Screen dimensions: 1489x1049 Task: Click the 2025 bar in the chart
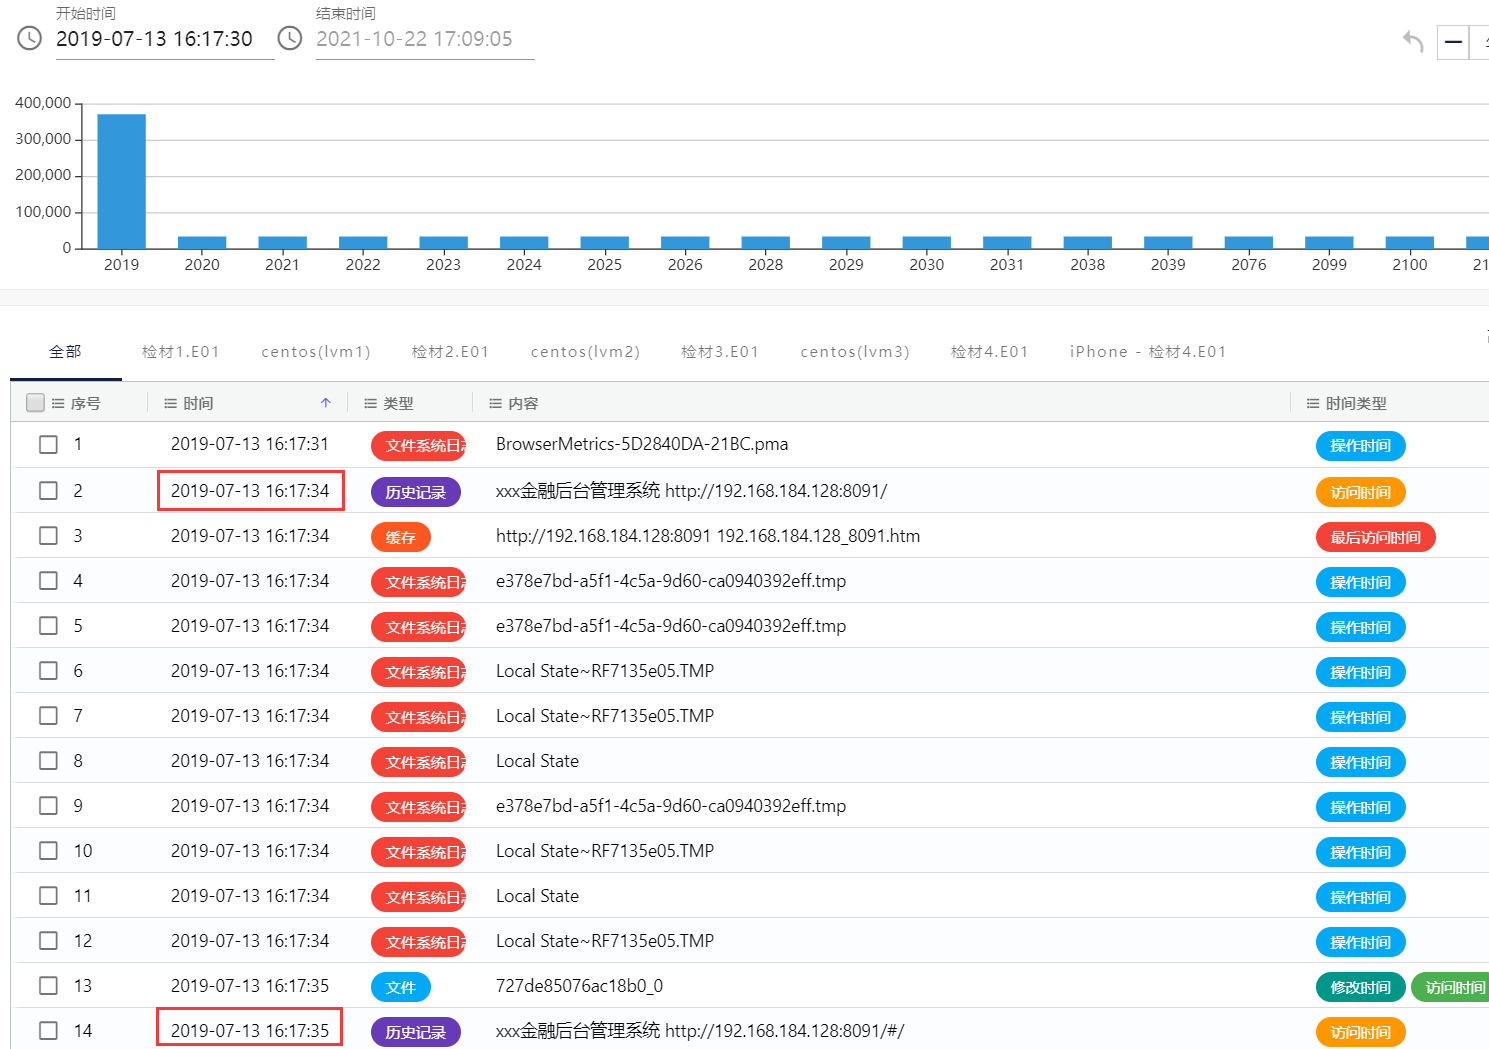pos(604,242)
